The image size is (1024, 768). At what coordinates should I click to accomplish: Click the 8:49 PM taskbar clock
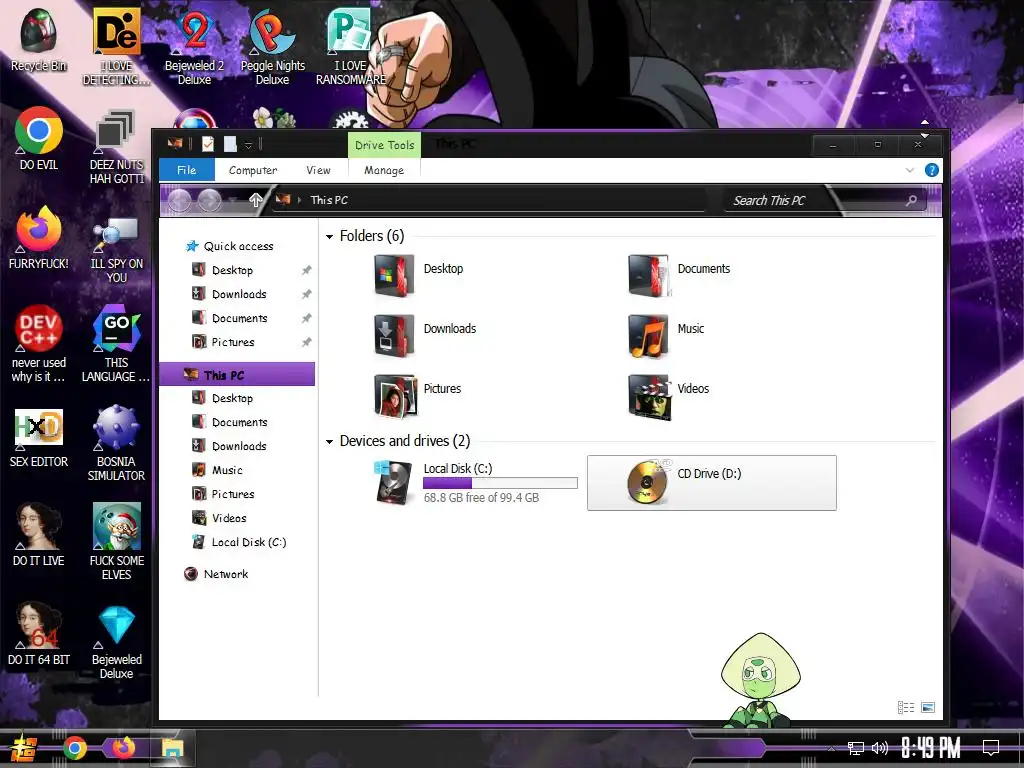tap(931, 748)
